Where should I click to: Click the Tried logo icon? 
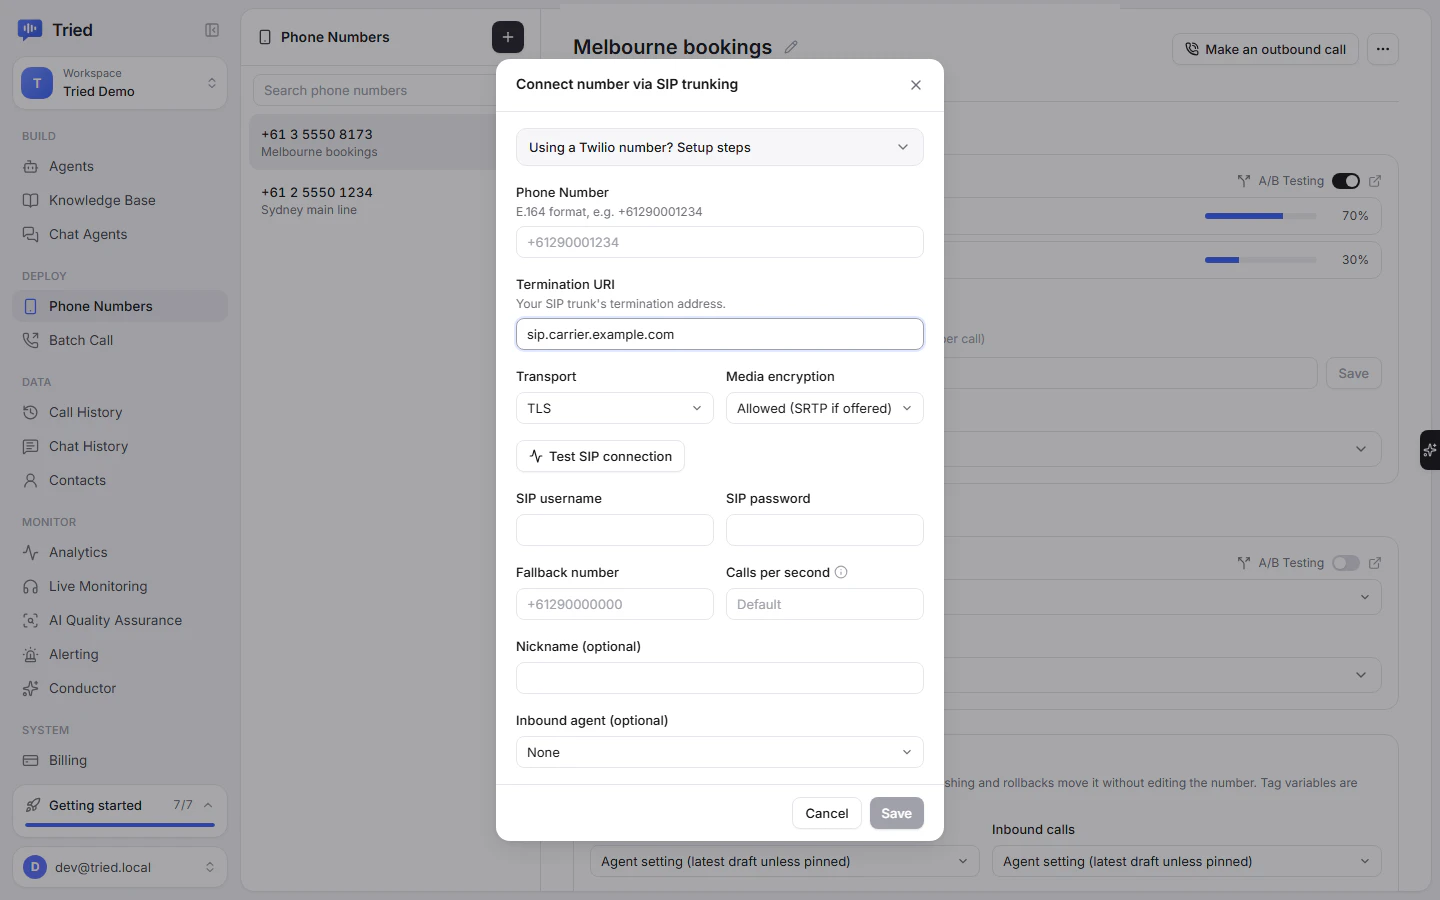click(30, 30)
